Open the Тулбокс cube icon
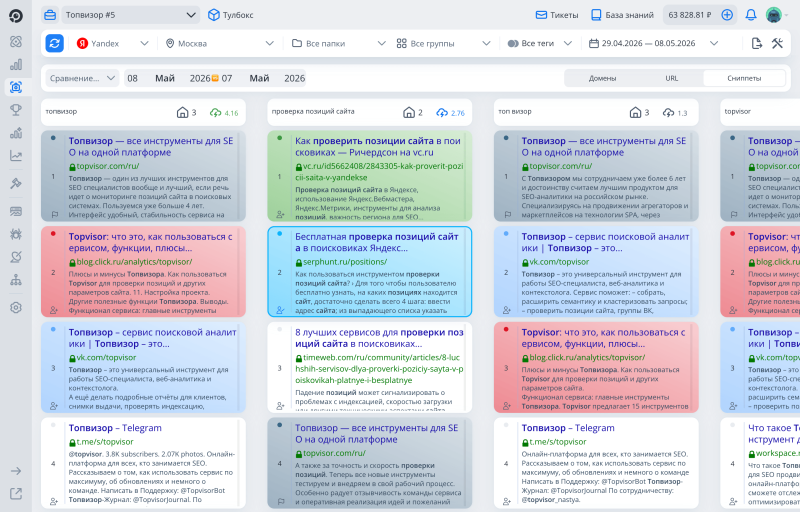This screenshot has height=512, width=800. pyautogui.click(x=214, y=15)
